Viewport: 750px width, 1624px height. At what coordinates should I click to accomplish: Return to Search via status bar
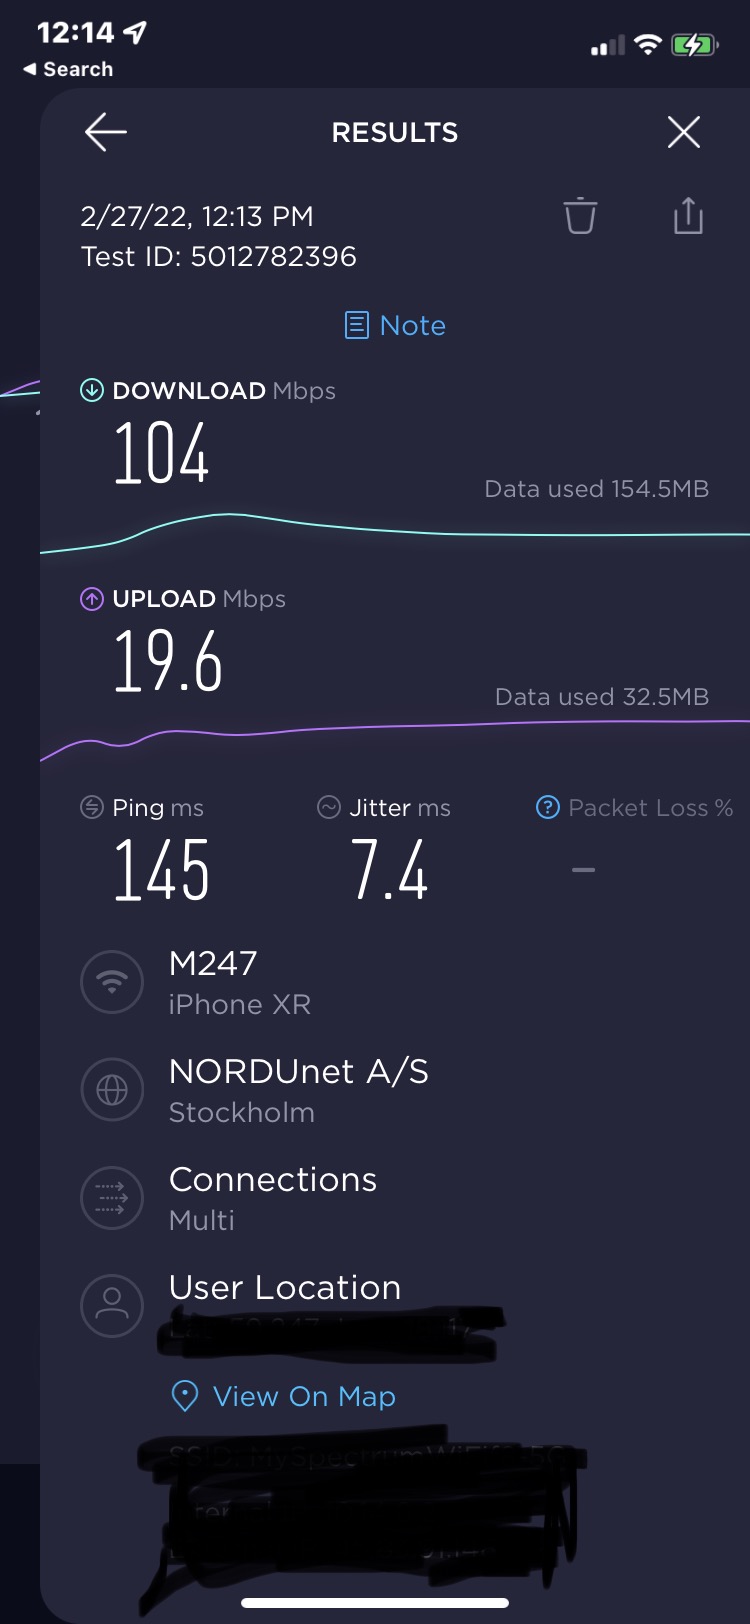(68, 69)
